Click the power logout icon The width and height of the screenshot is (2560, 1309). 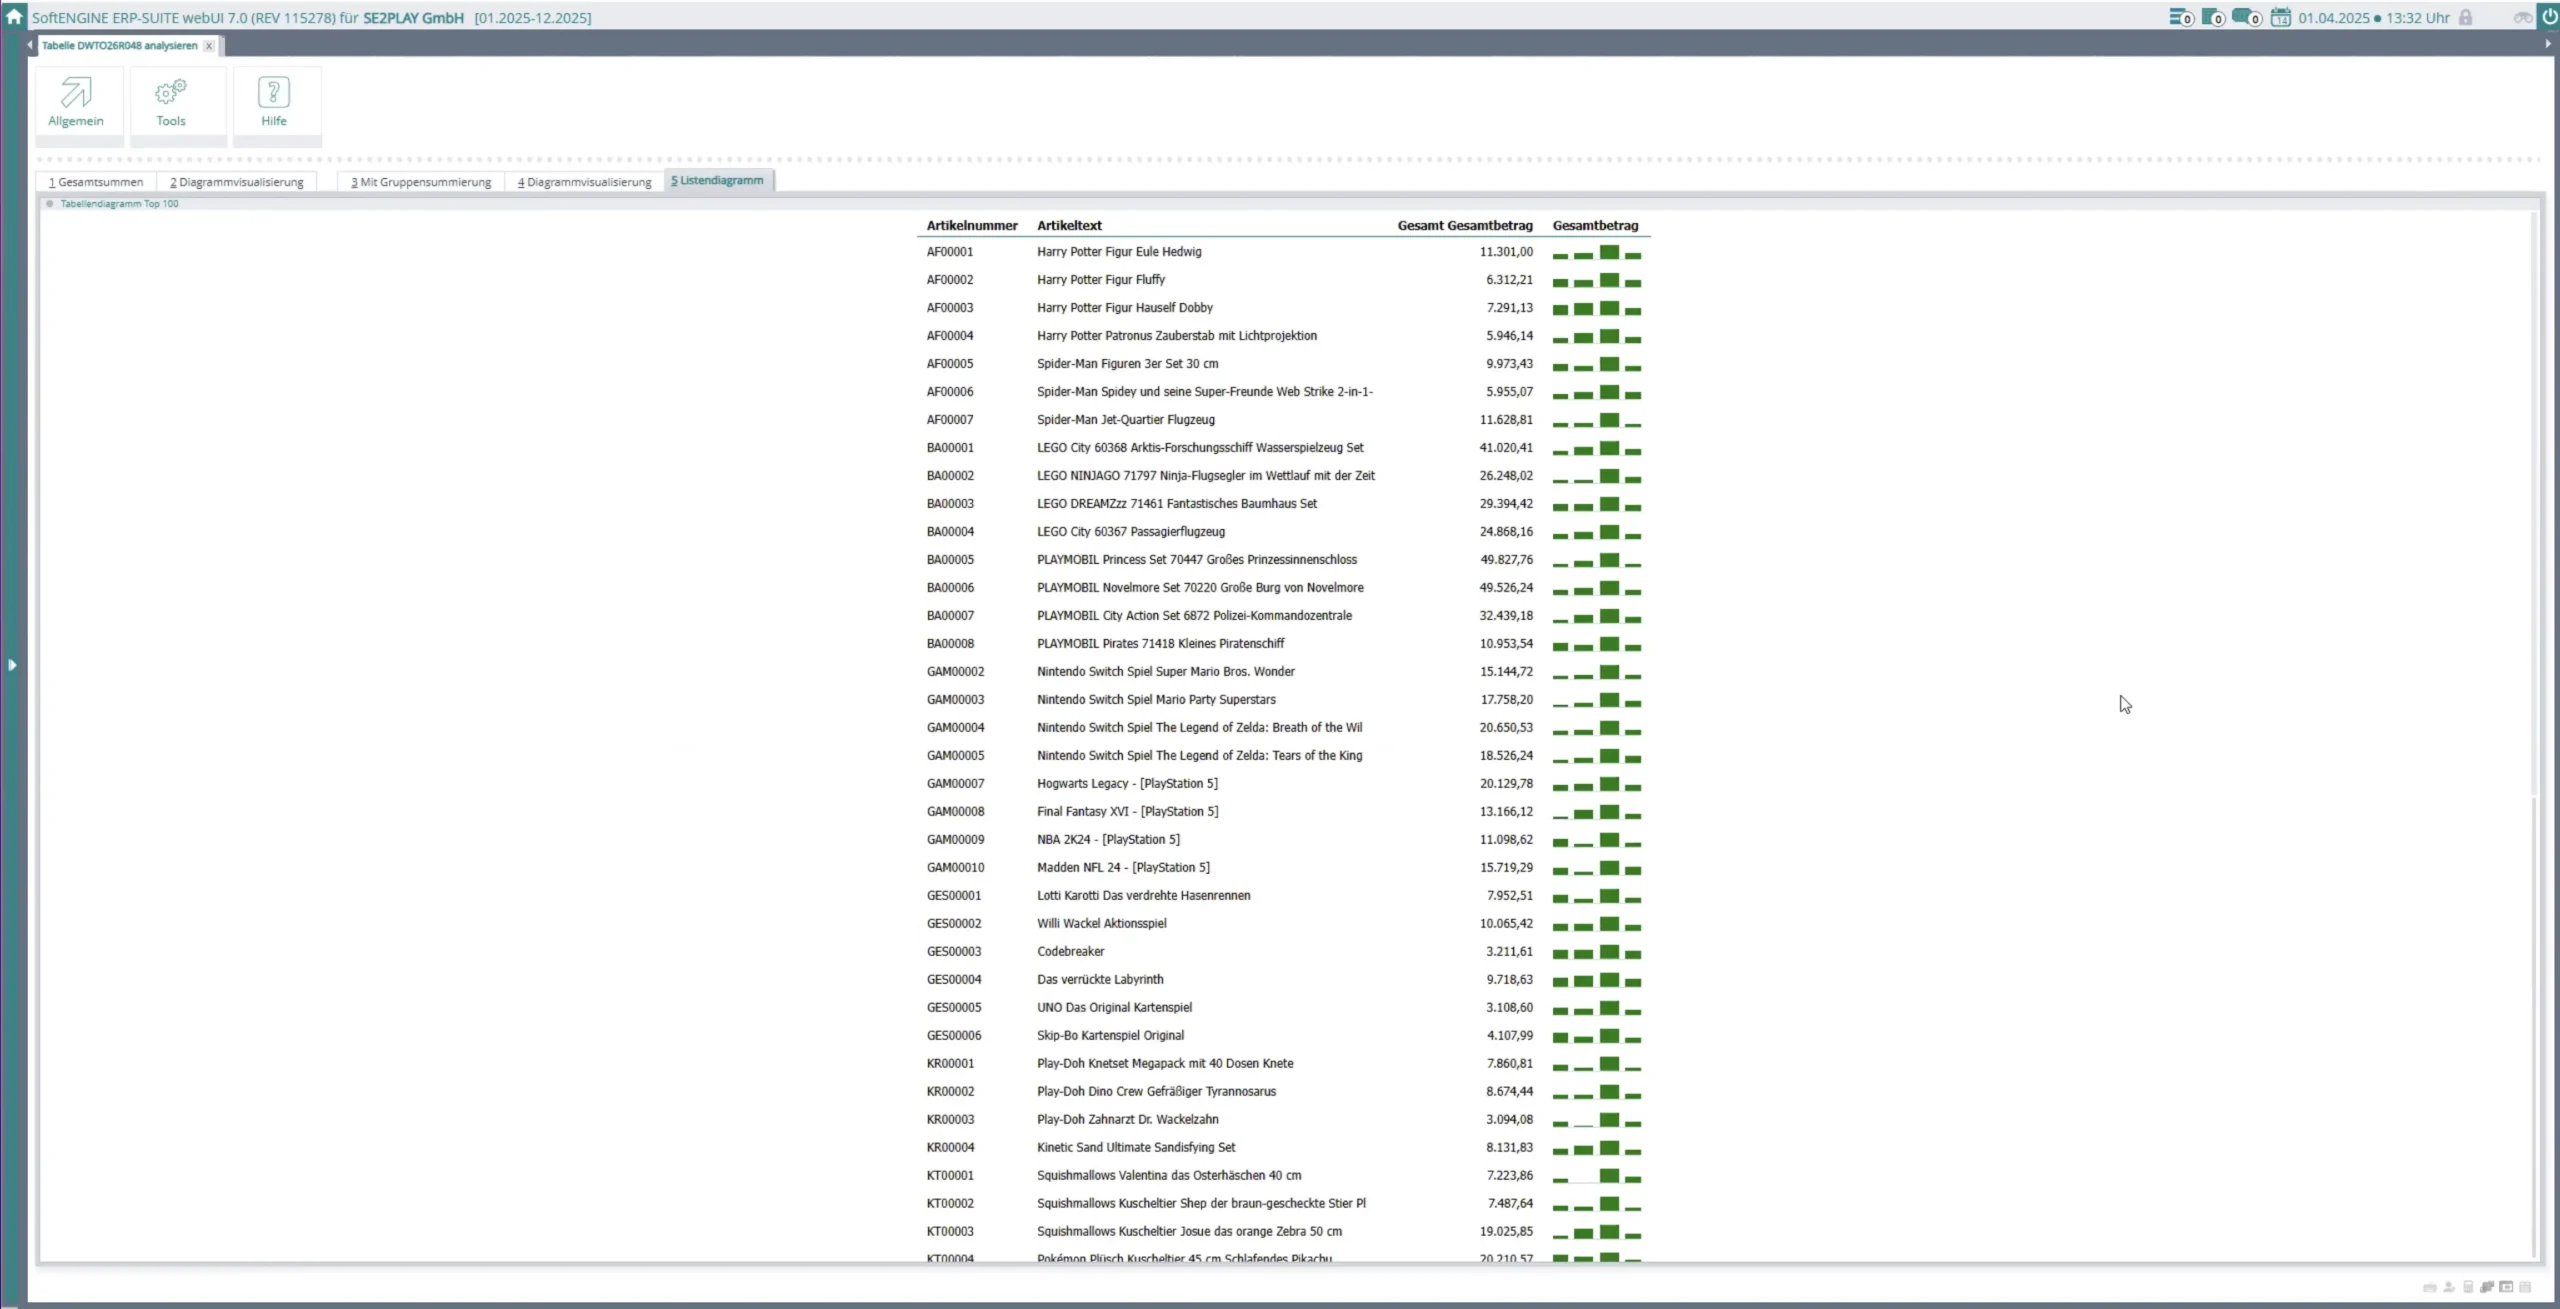click(2549, 16)
